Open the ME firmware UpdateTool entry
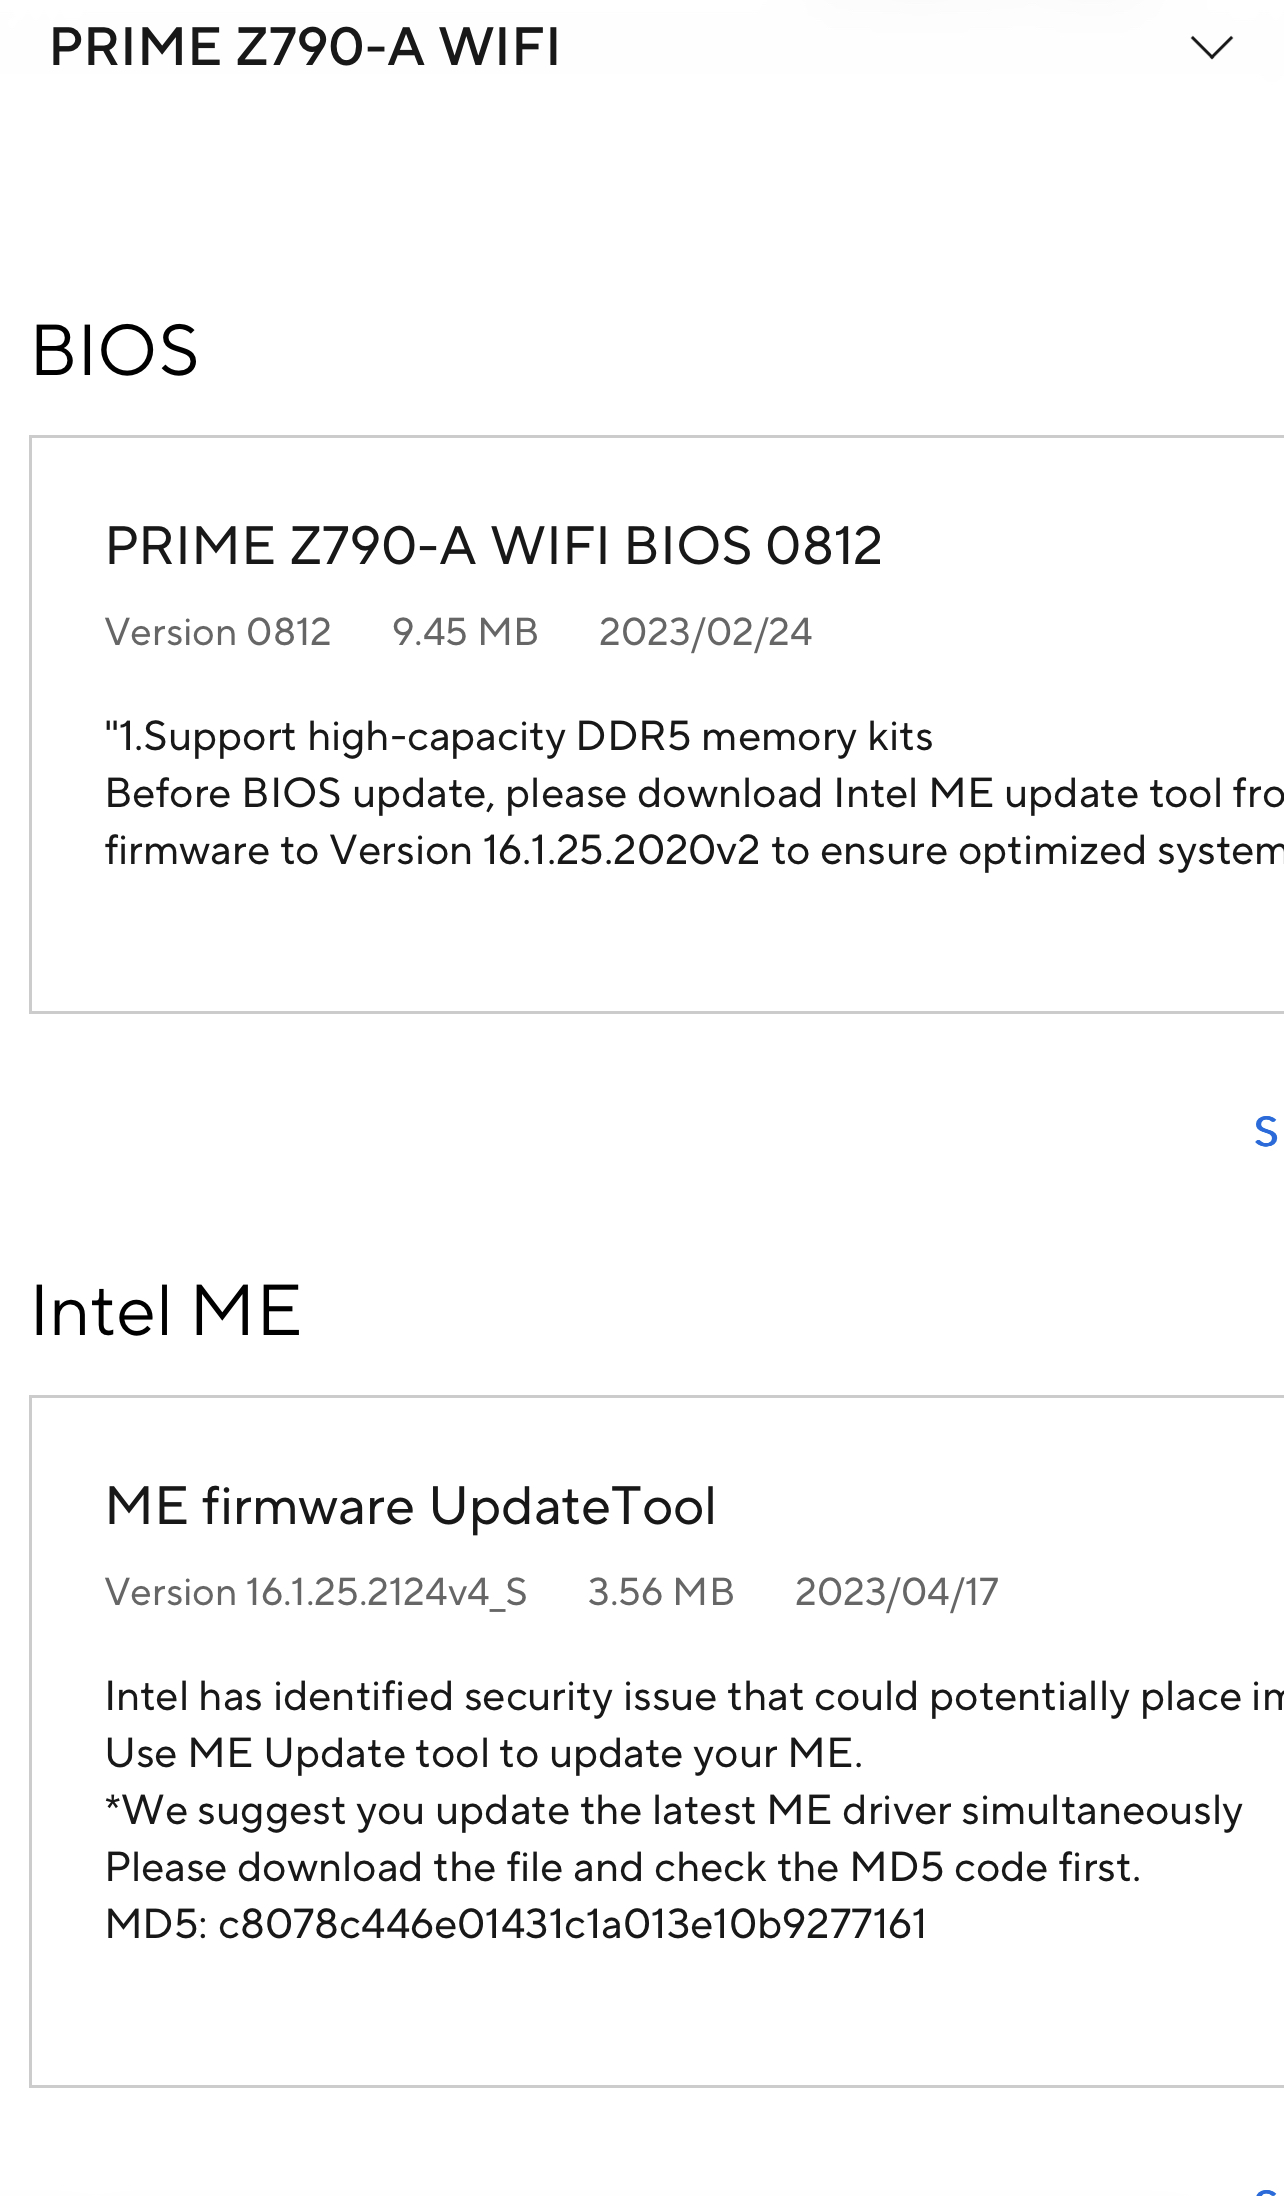The height and width of the screenshot is (2196, 1284). [411, 1506]
